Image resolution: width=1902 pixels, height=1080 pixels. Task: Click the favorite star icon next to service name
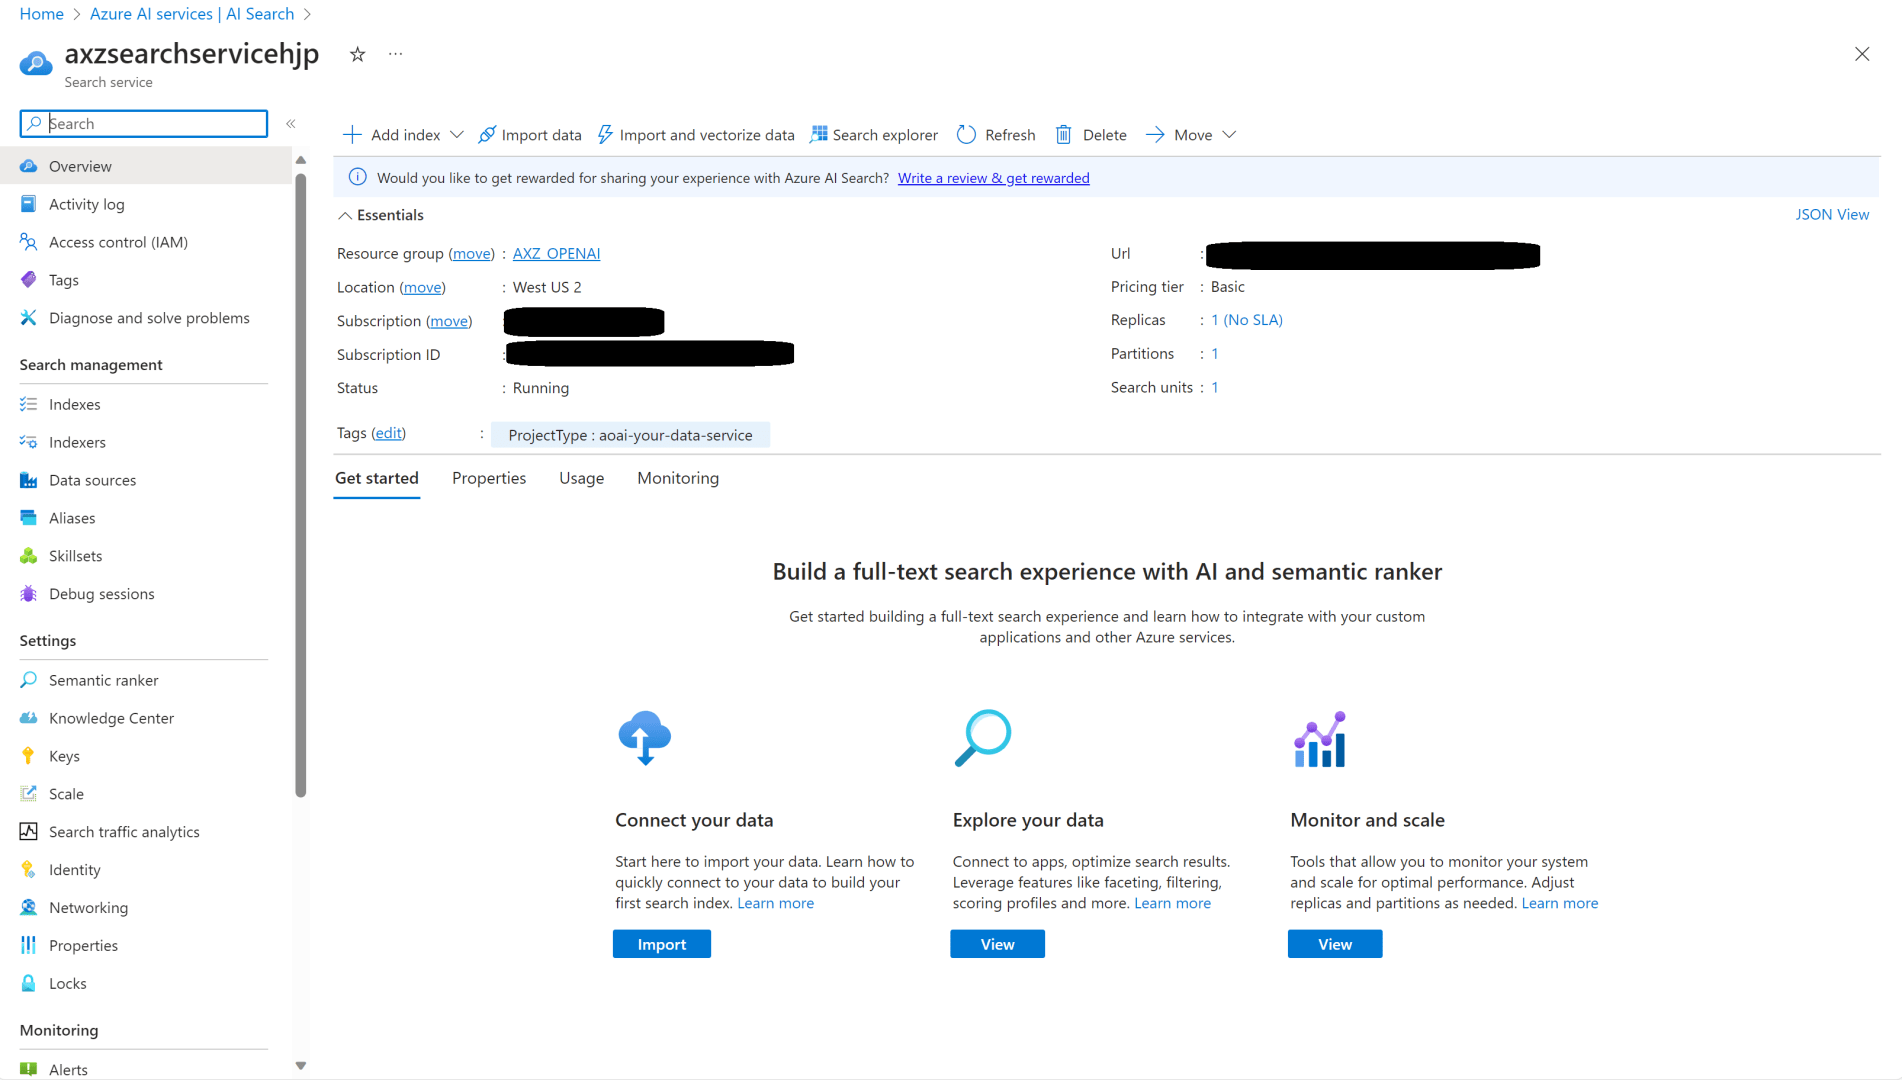click(x=357, y=55)
